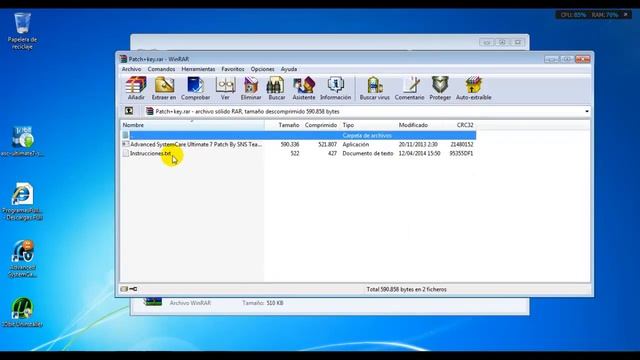Screen dimensions: 640x360
Task: Open the Opciones menu
Action: pos(262,69)
